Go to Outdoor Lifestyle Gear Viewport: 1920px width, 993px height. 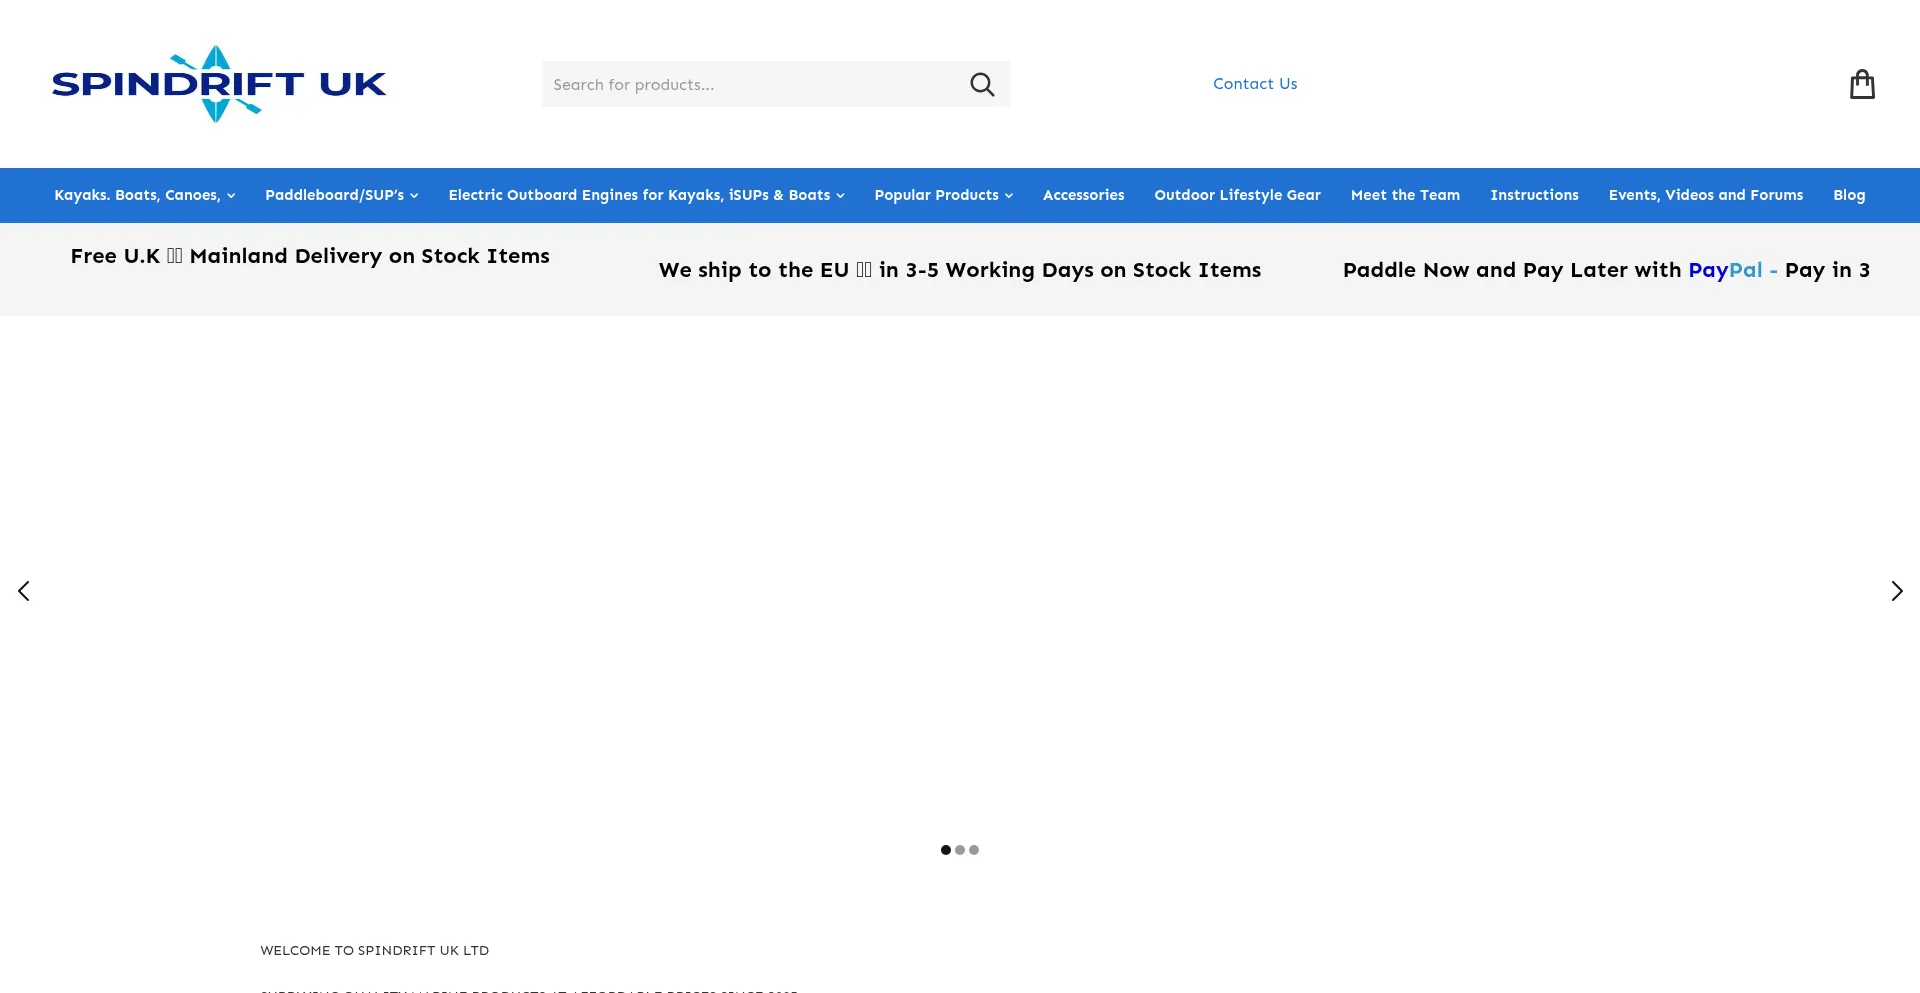coord(1237,195)
